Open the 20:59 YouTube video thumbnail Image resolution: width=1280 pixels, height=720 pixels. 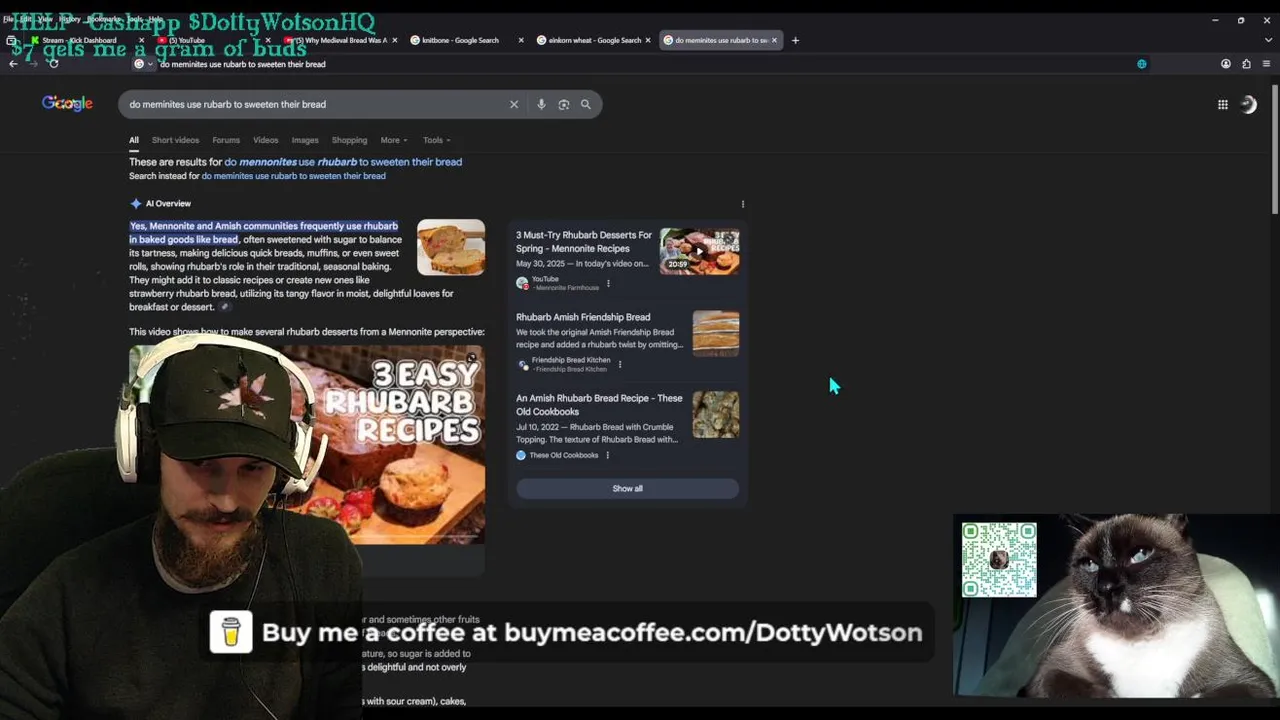tap(699, 252)
